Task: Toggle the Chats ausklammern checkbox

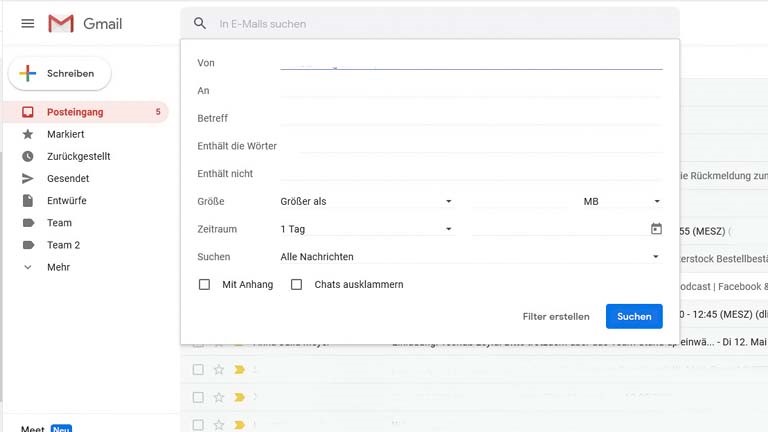Action: click(x=296, y=285)
